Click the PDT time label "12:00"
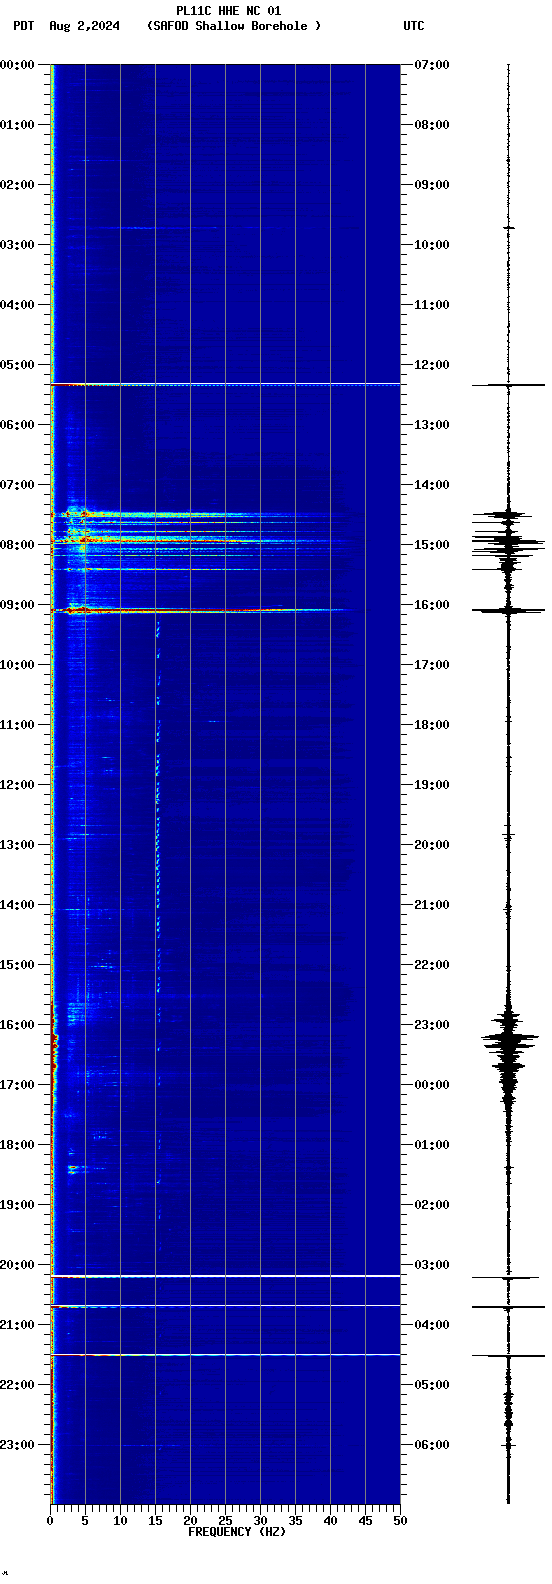The width and height of the screenshot is (552, 1584). point(17,785)
